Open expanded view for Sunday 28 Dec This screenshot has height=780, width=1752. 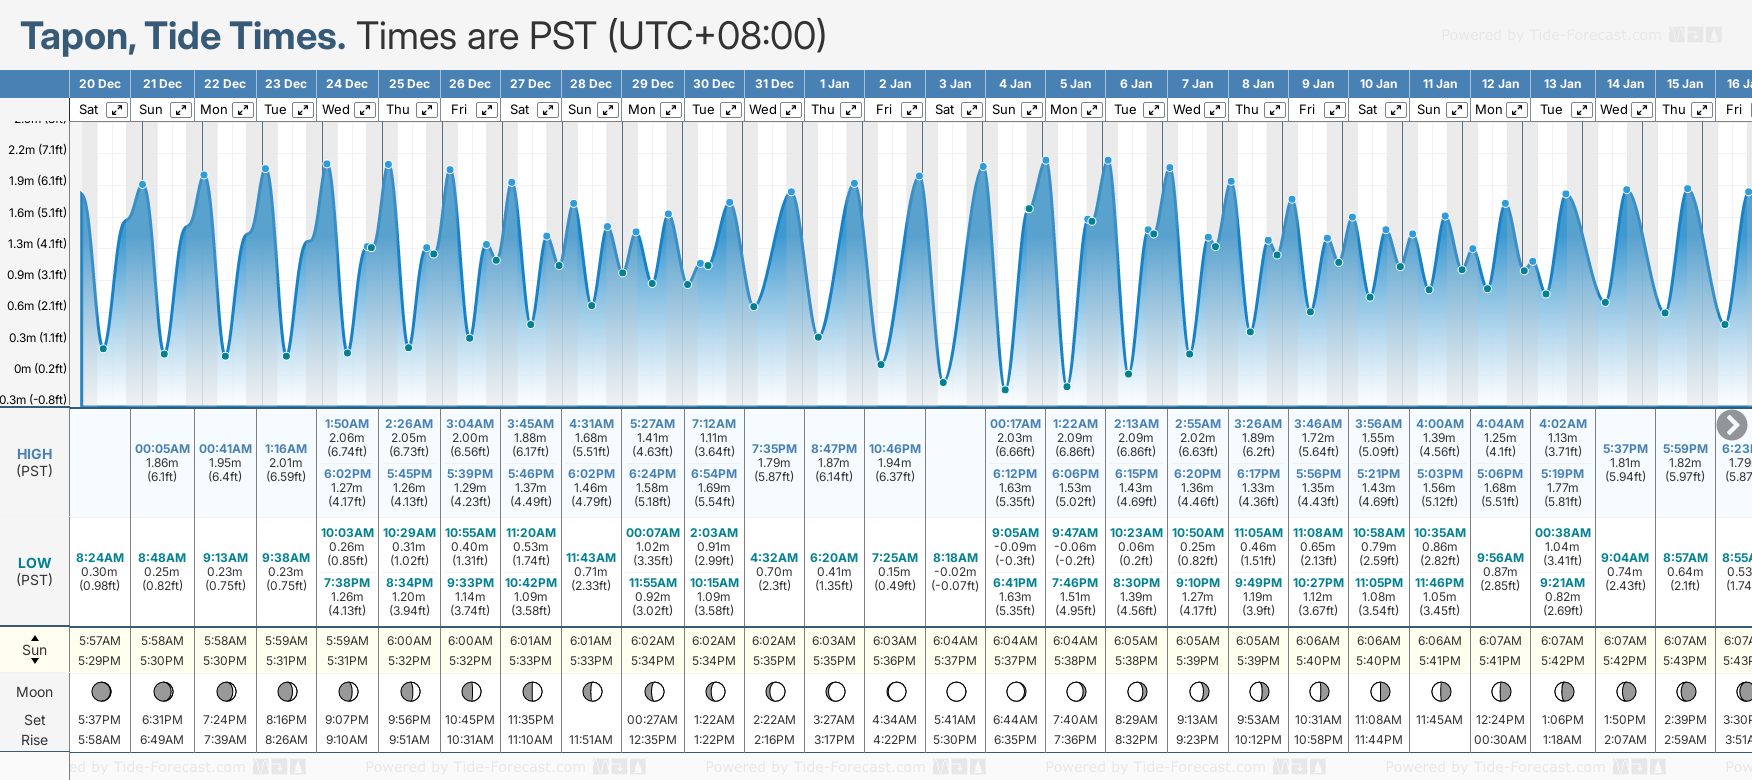click(x=608, y=110)
